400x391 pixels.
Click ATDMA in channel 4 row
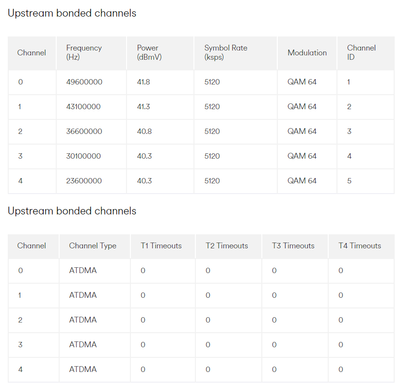click(83, 369)
